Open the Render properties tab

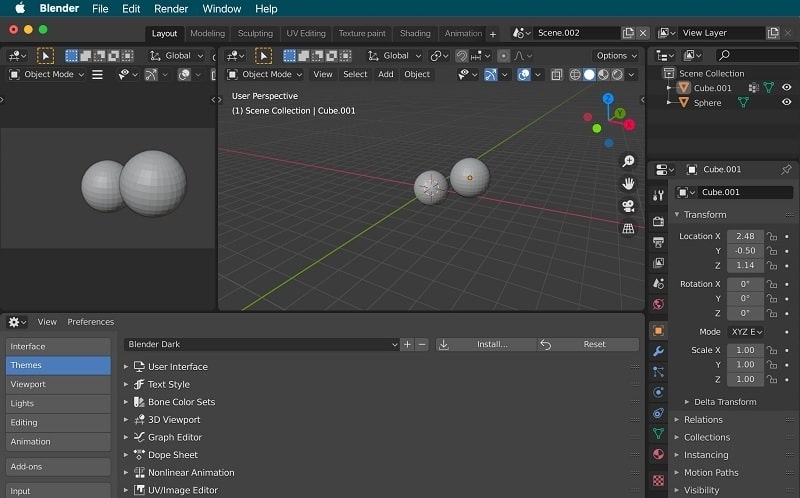tap(658, 221)
